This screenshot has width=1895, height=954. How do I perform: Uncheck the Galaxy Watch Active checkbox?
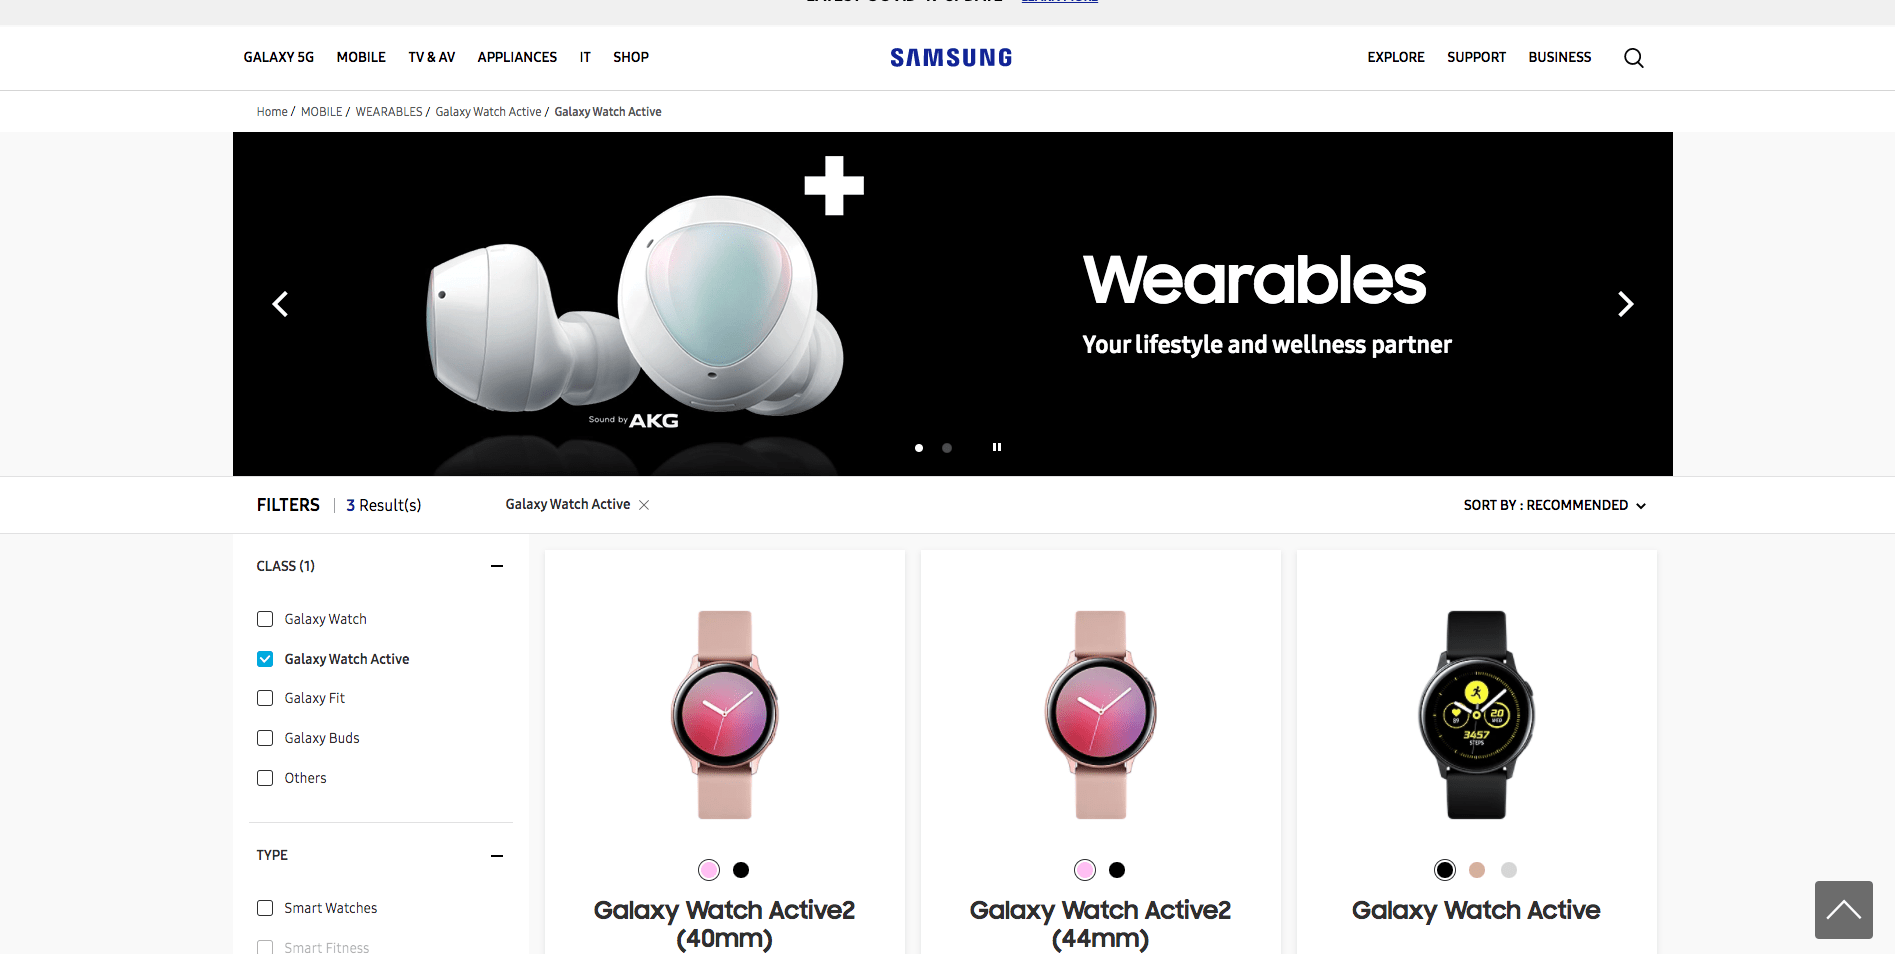[x=265, y=659]
